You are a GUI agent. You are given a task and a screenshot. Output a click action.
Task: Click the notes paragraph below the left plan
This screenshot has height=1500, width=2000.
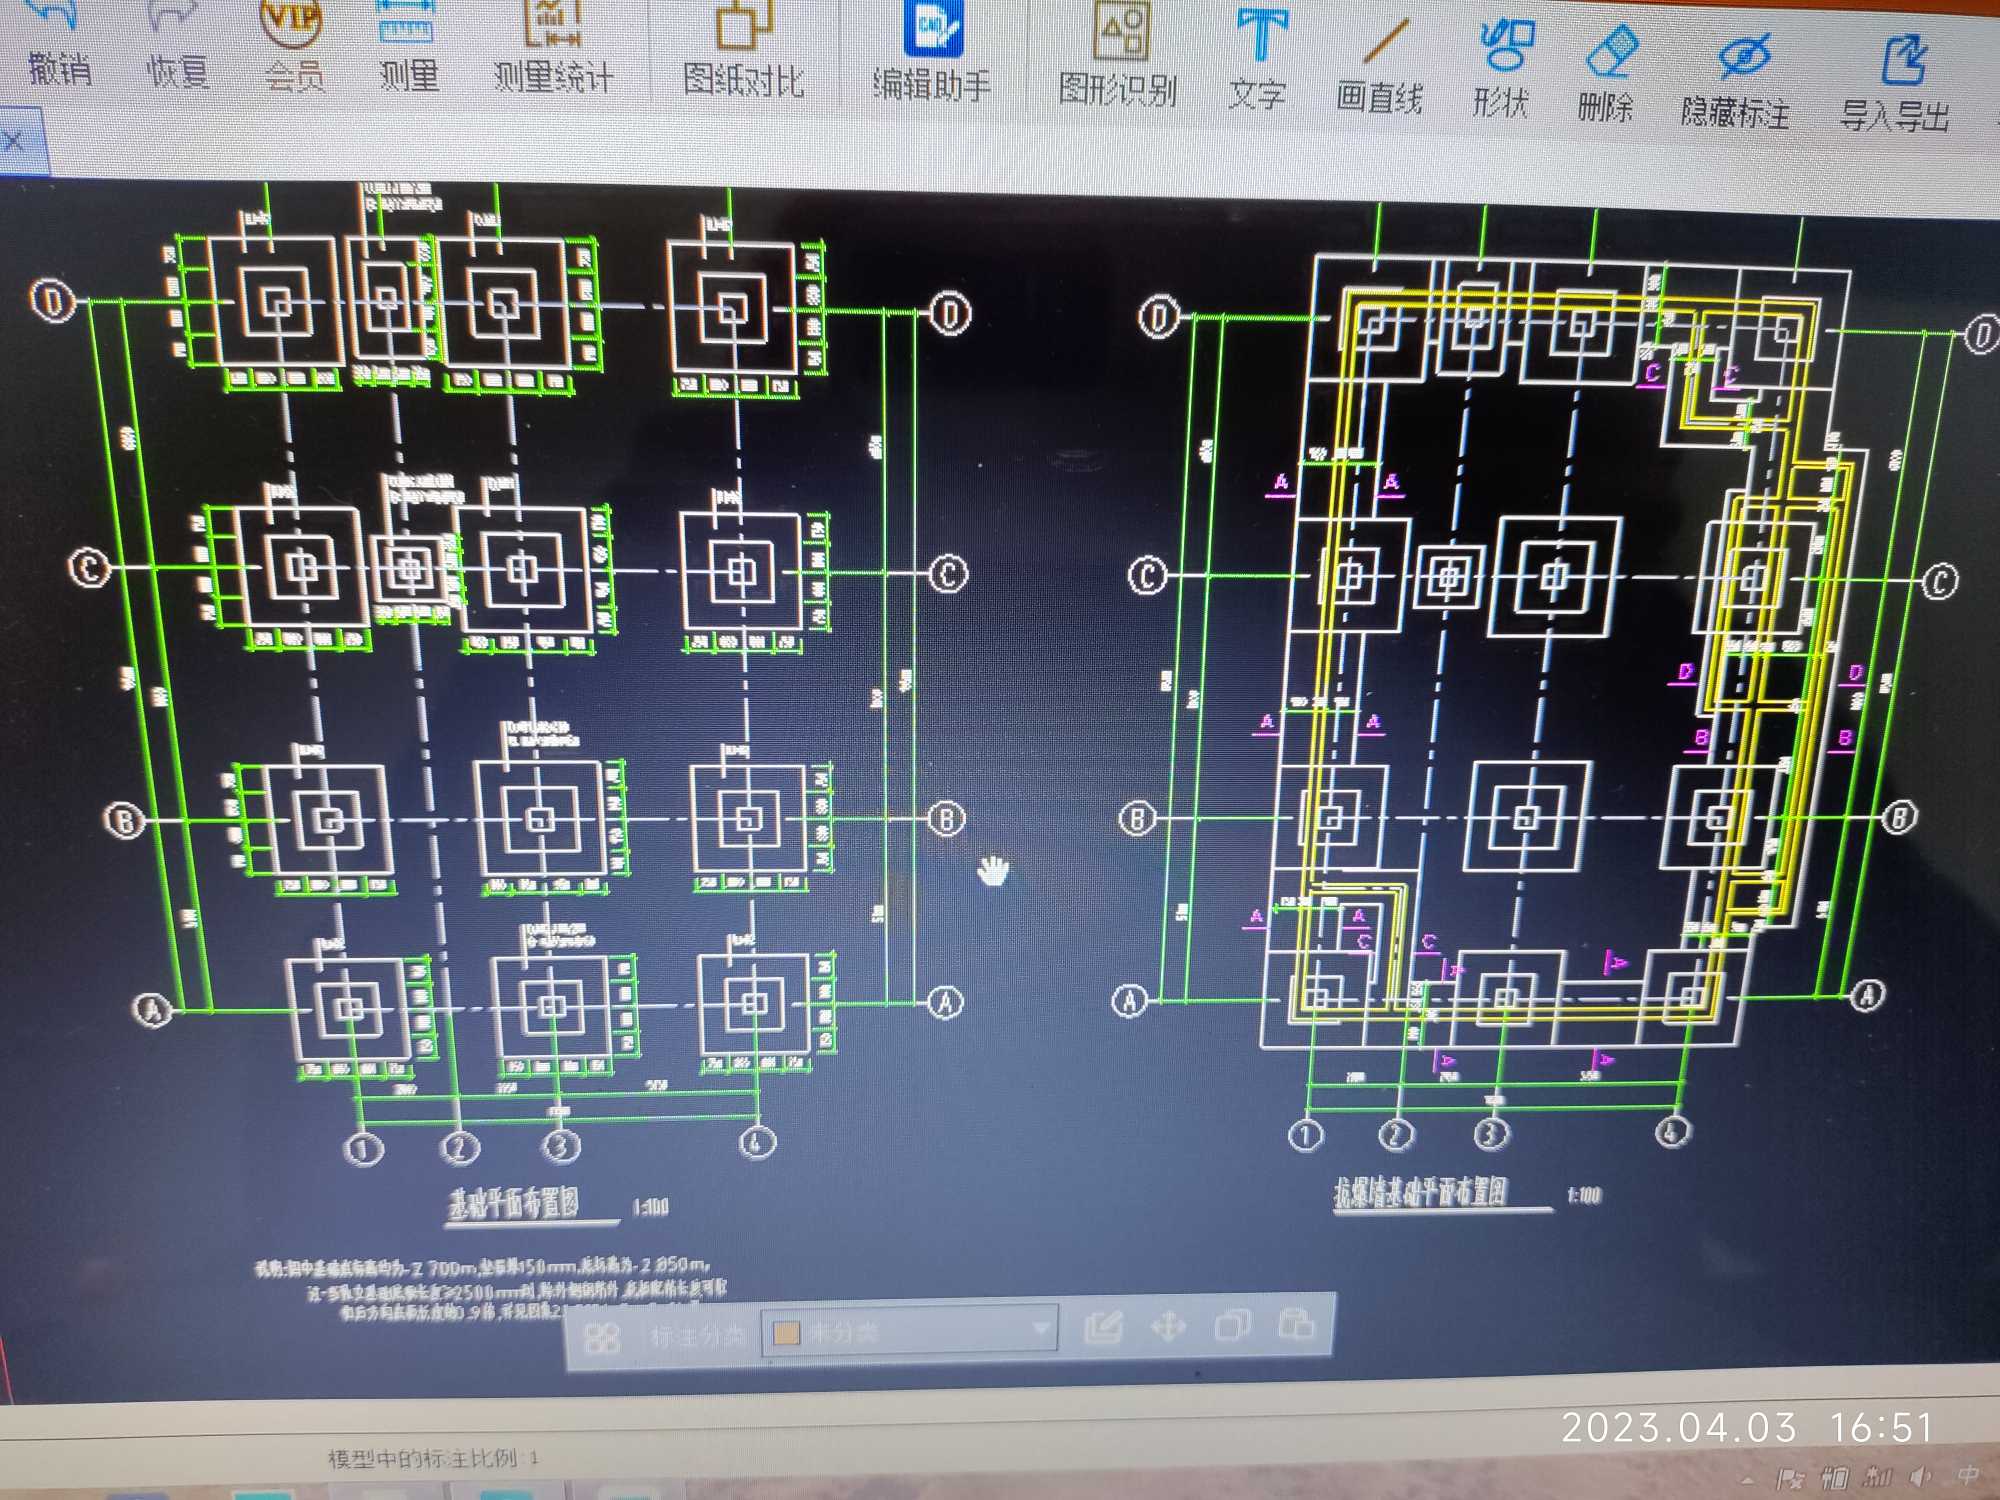pyautogui.click(x=490, y=1289)
